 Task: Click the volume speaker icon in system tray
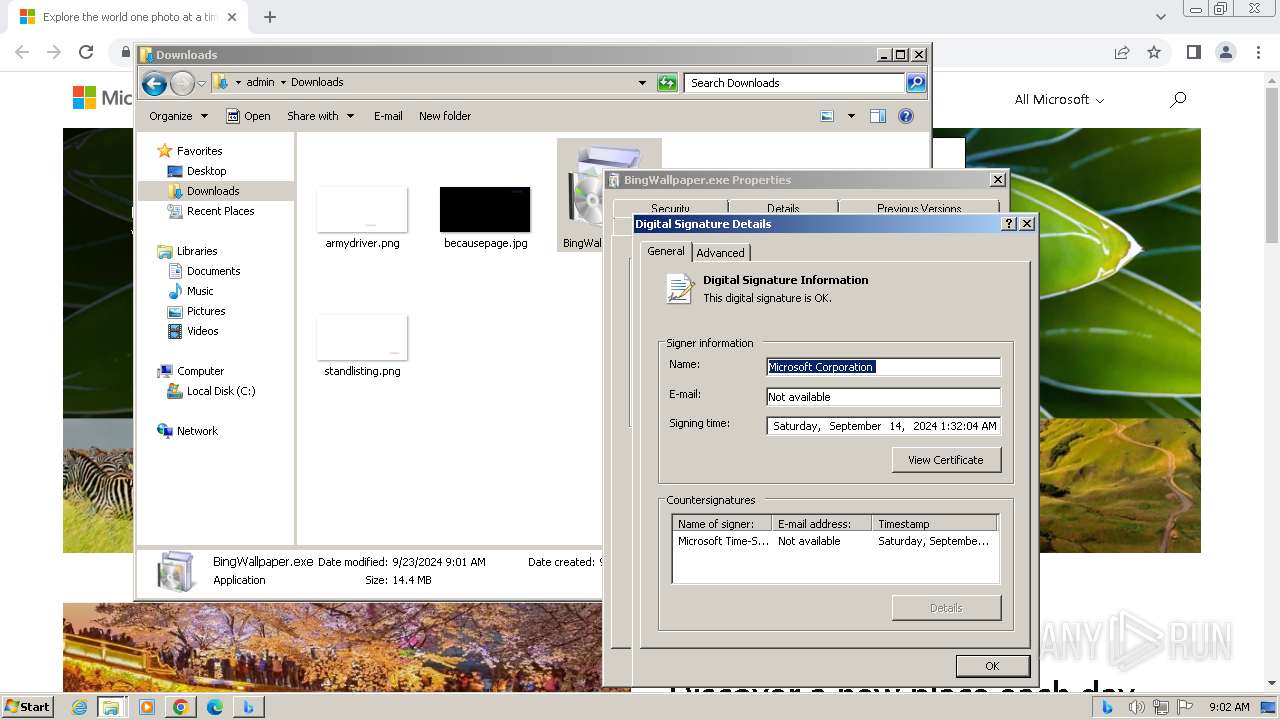click(x=1137, y=707)
